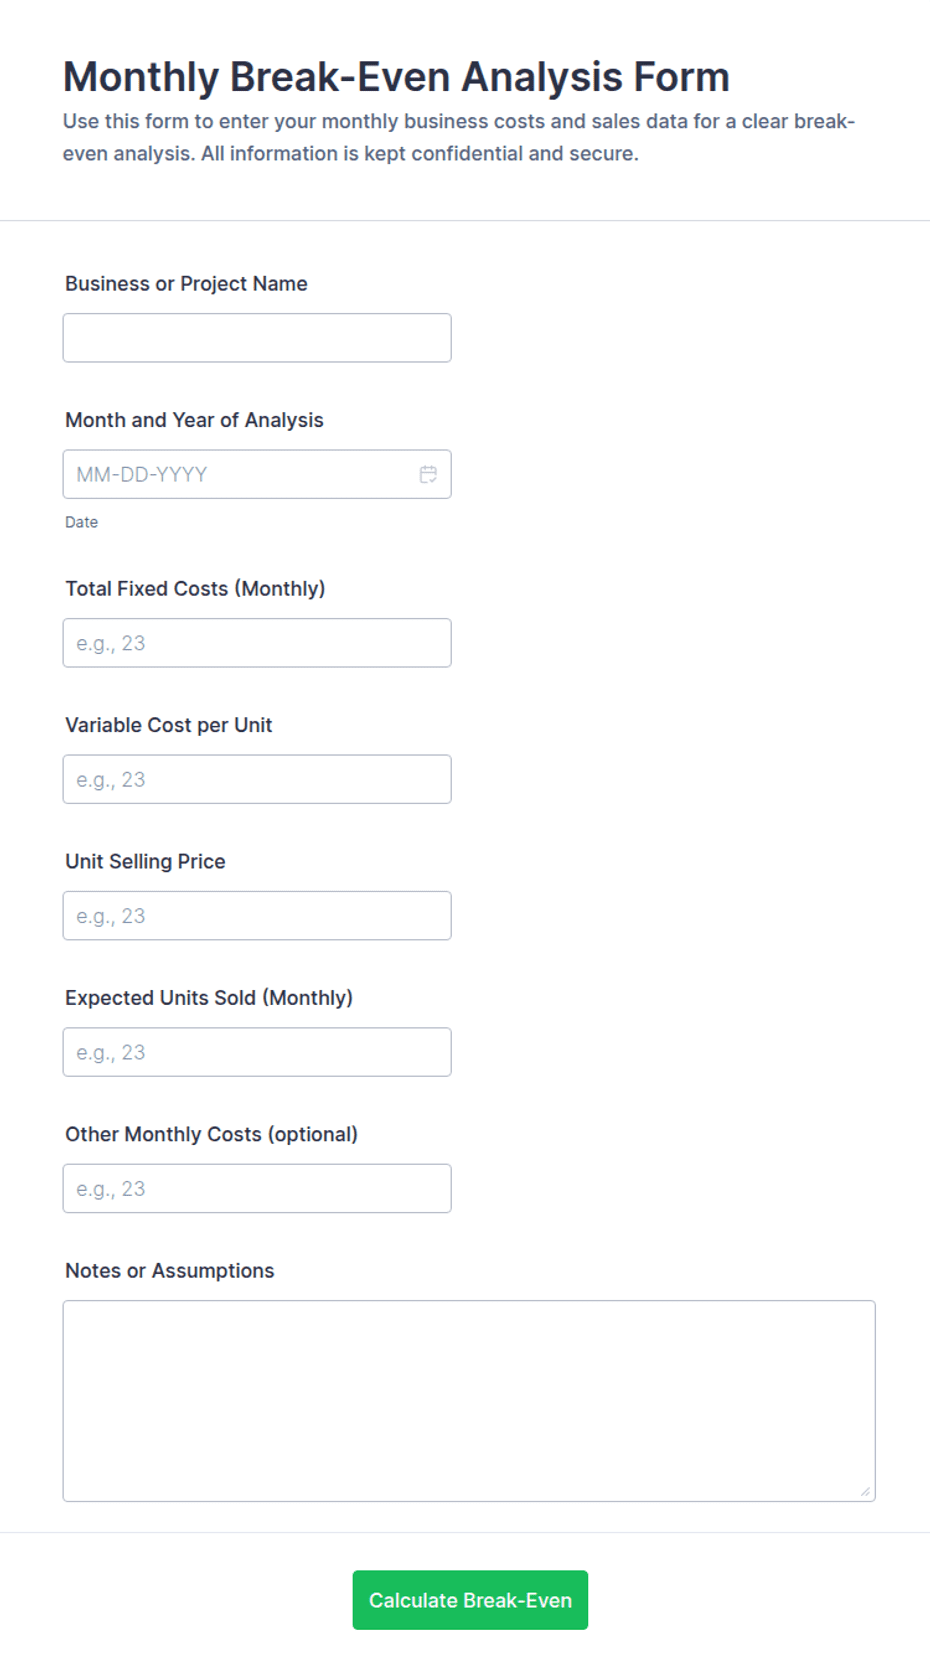Viewport: 930px width, 1679px height.
Task: Click the Total Fixed Costs (Monthly) label
Action: pyautogui.click(x=195, y=589)
